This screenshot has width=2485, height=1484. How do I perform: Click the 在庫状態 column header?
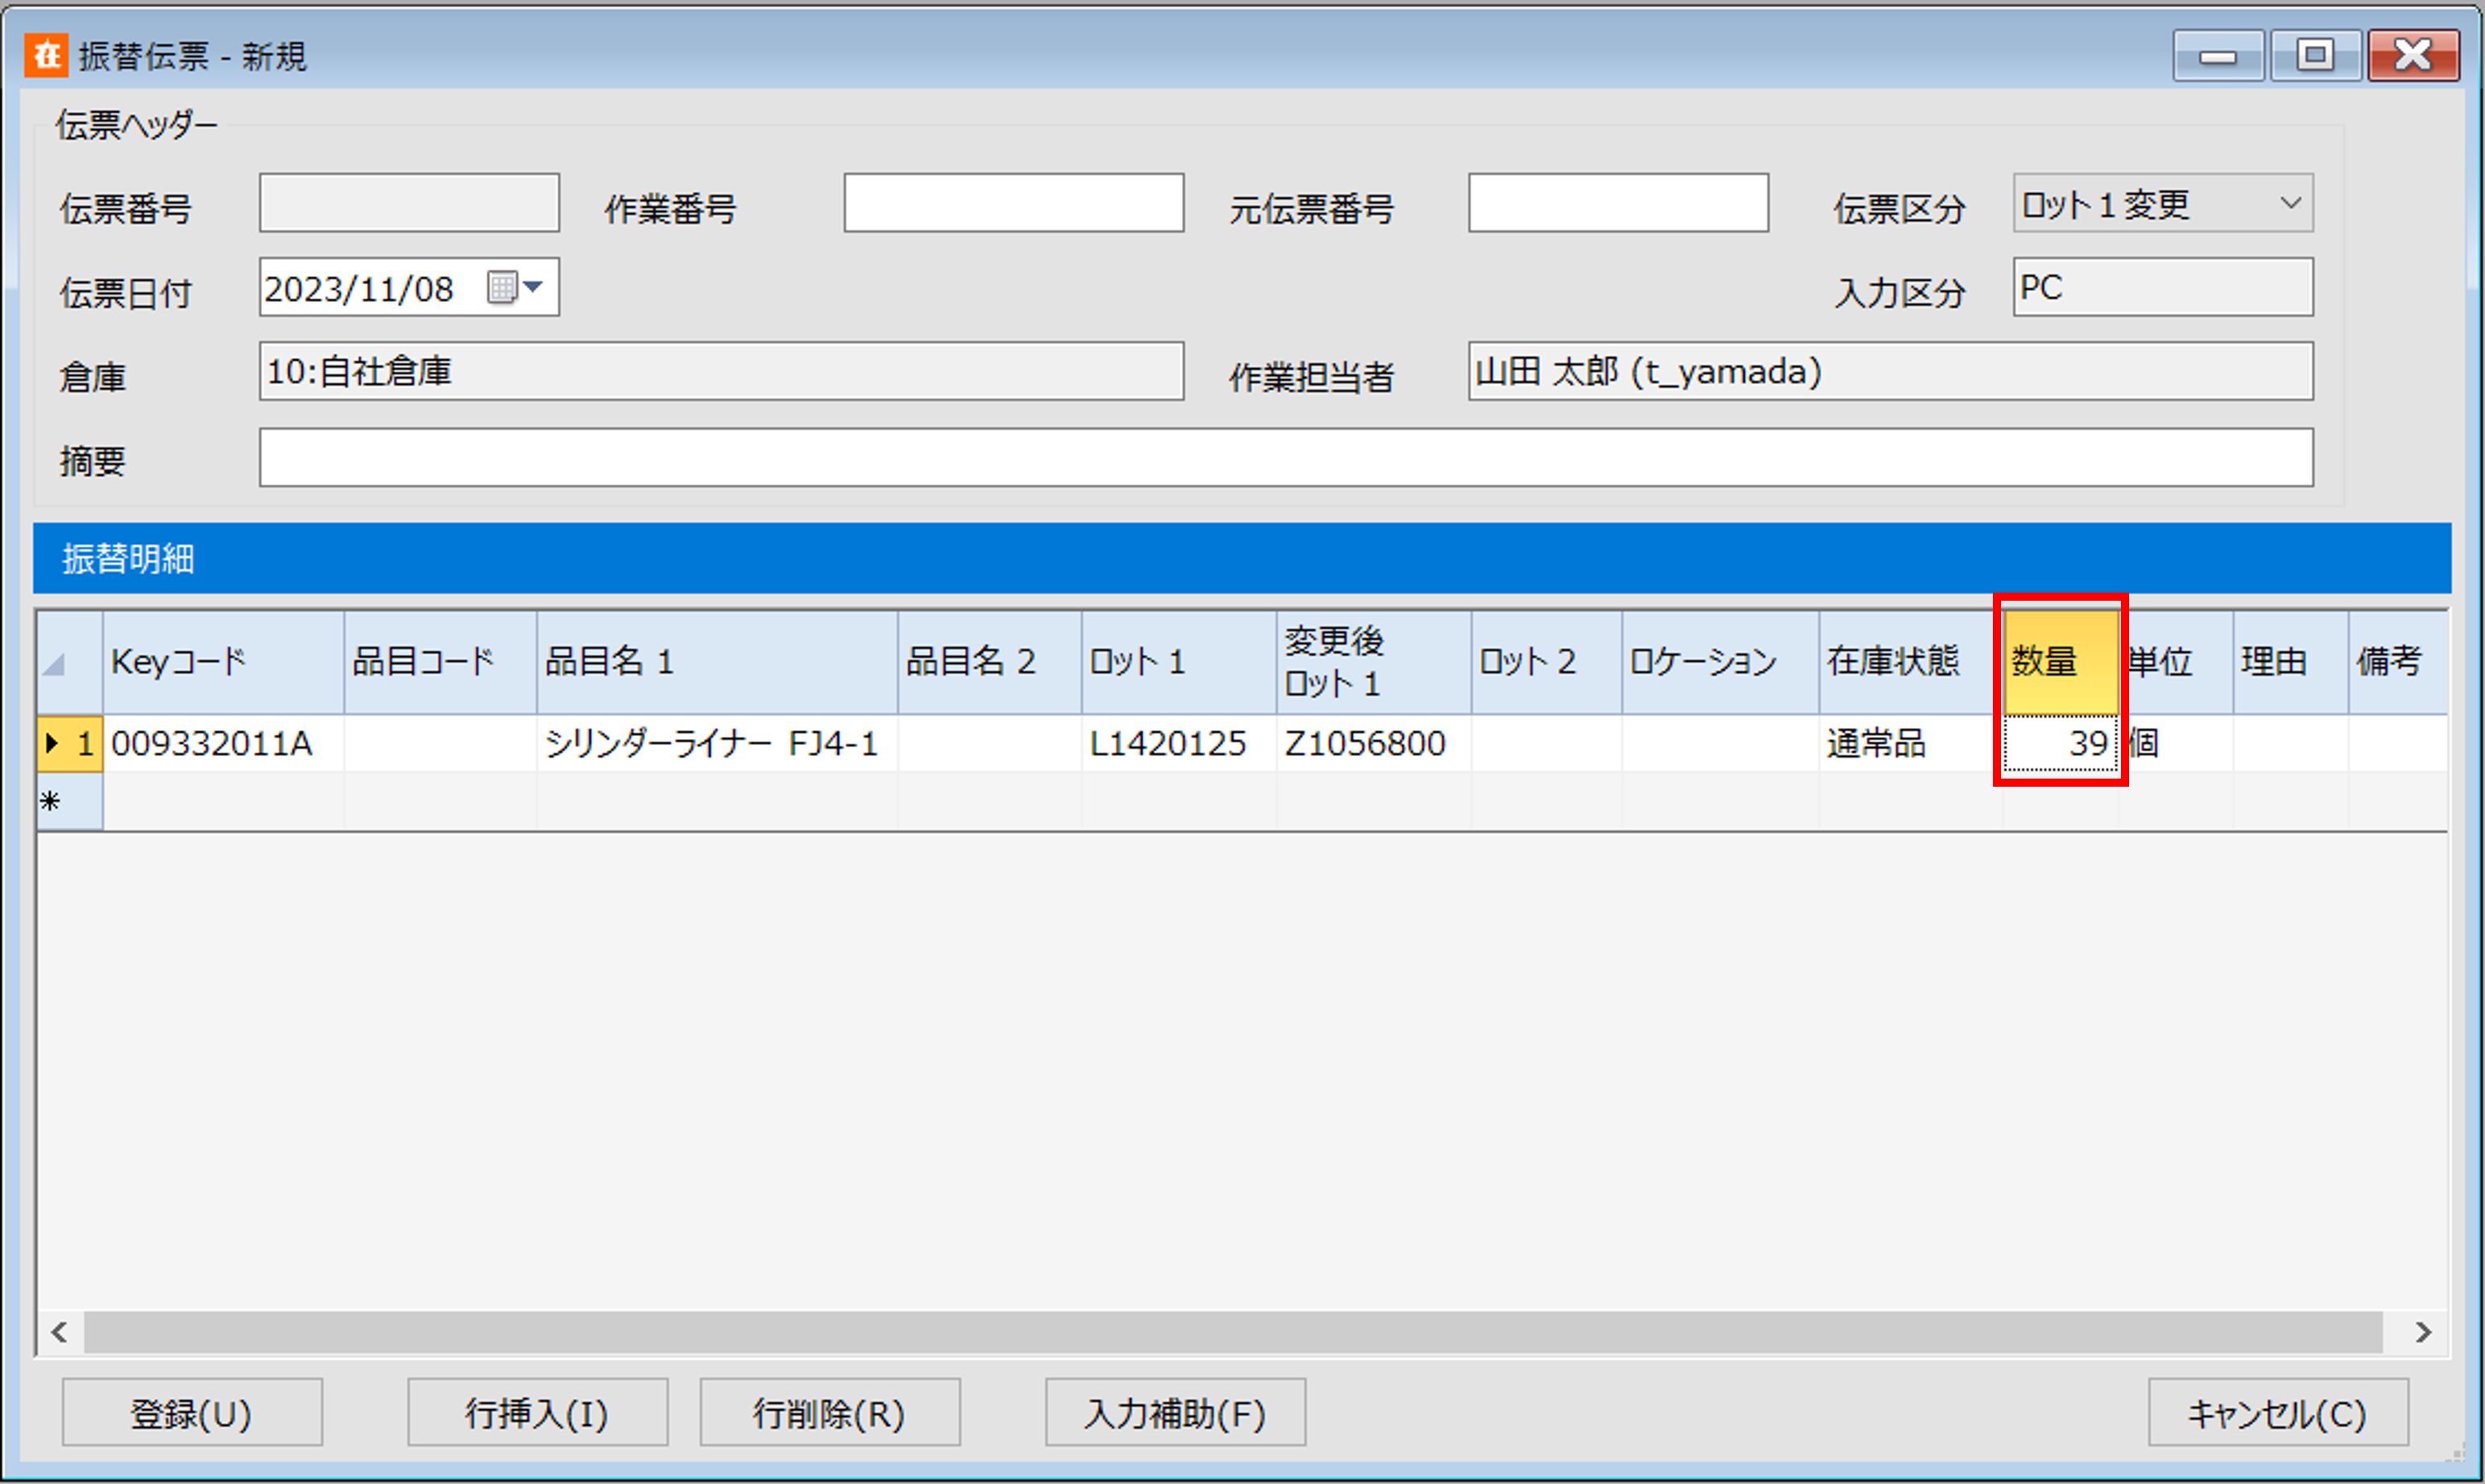point(1910,662)
